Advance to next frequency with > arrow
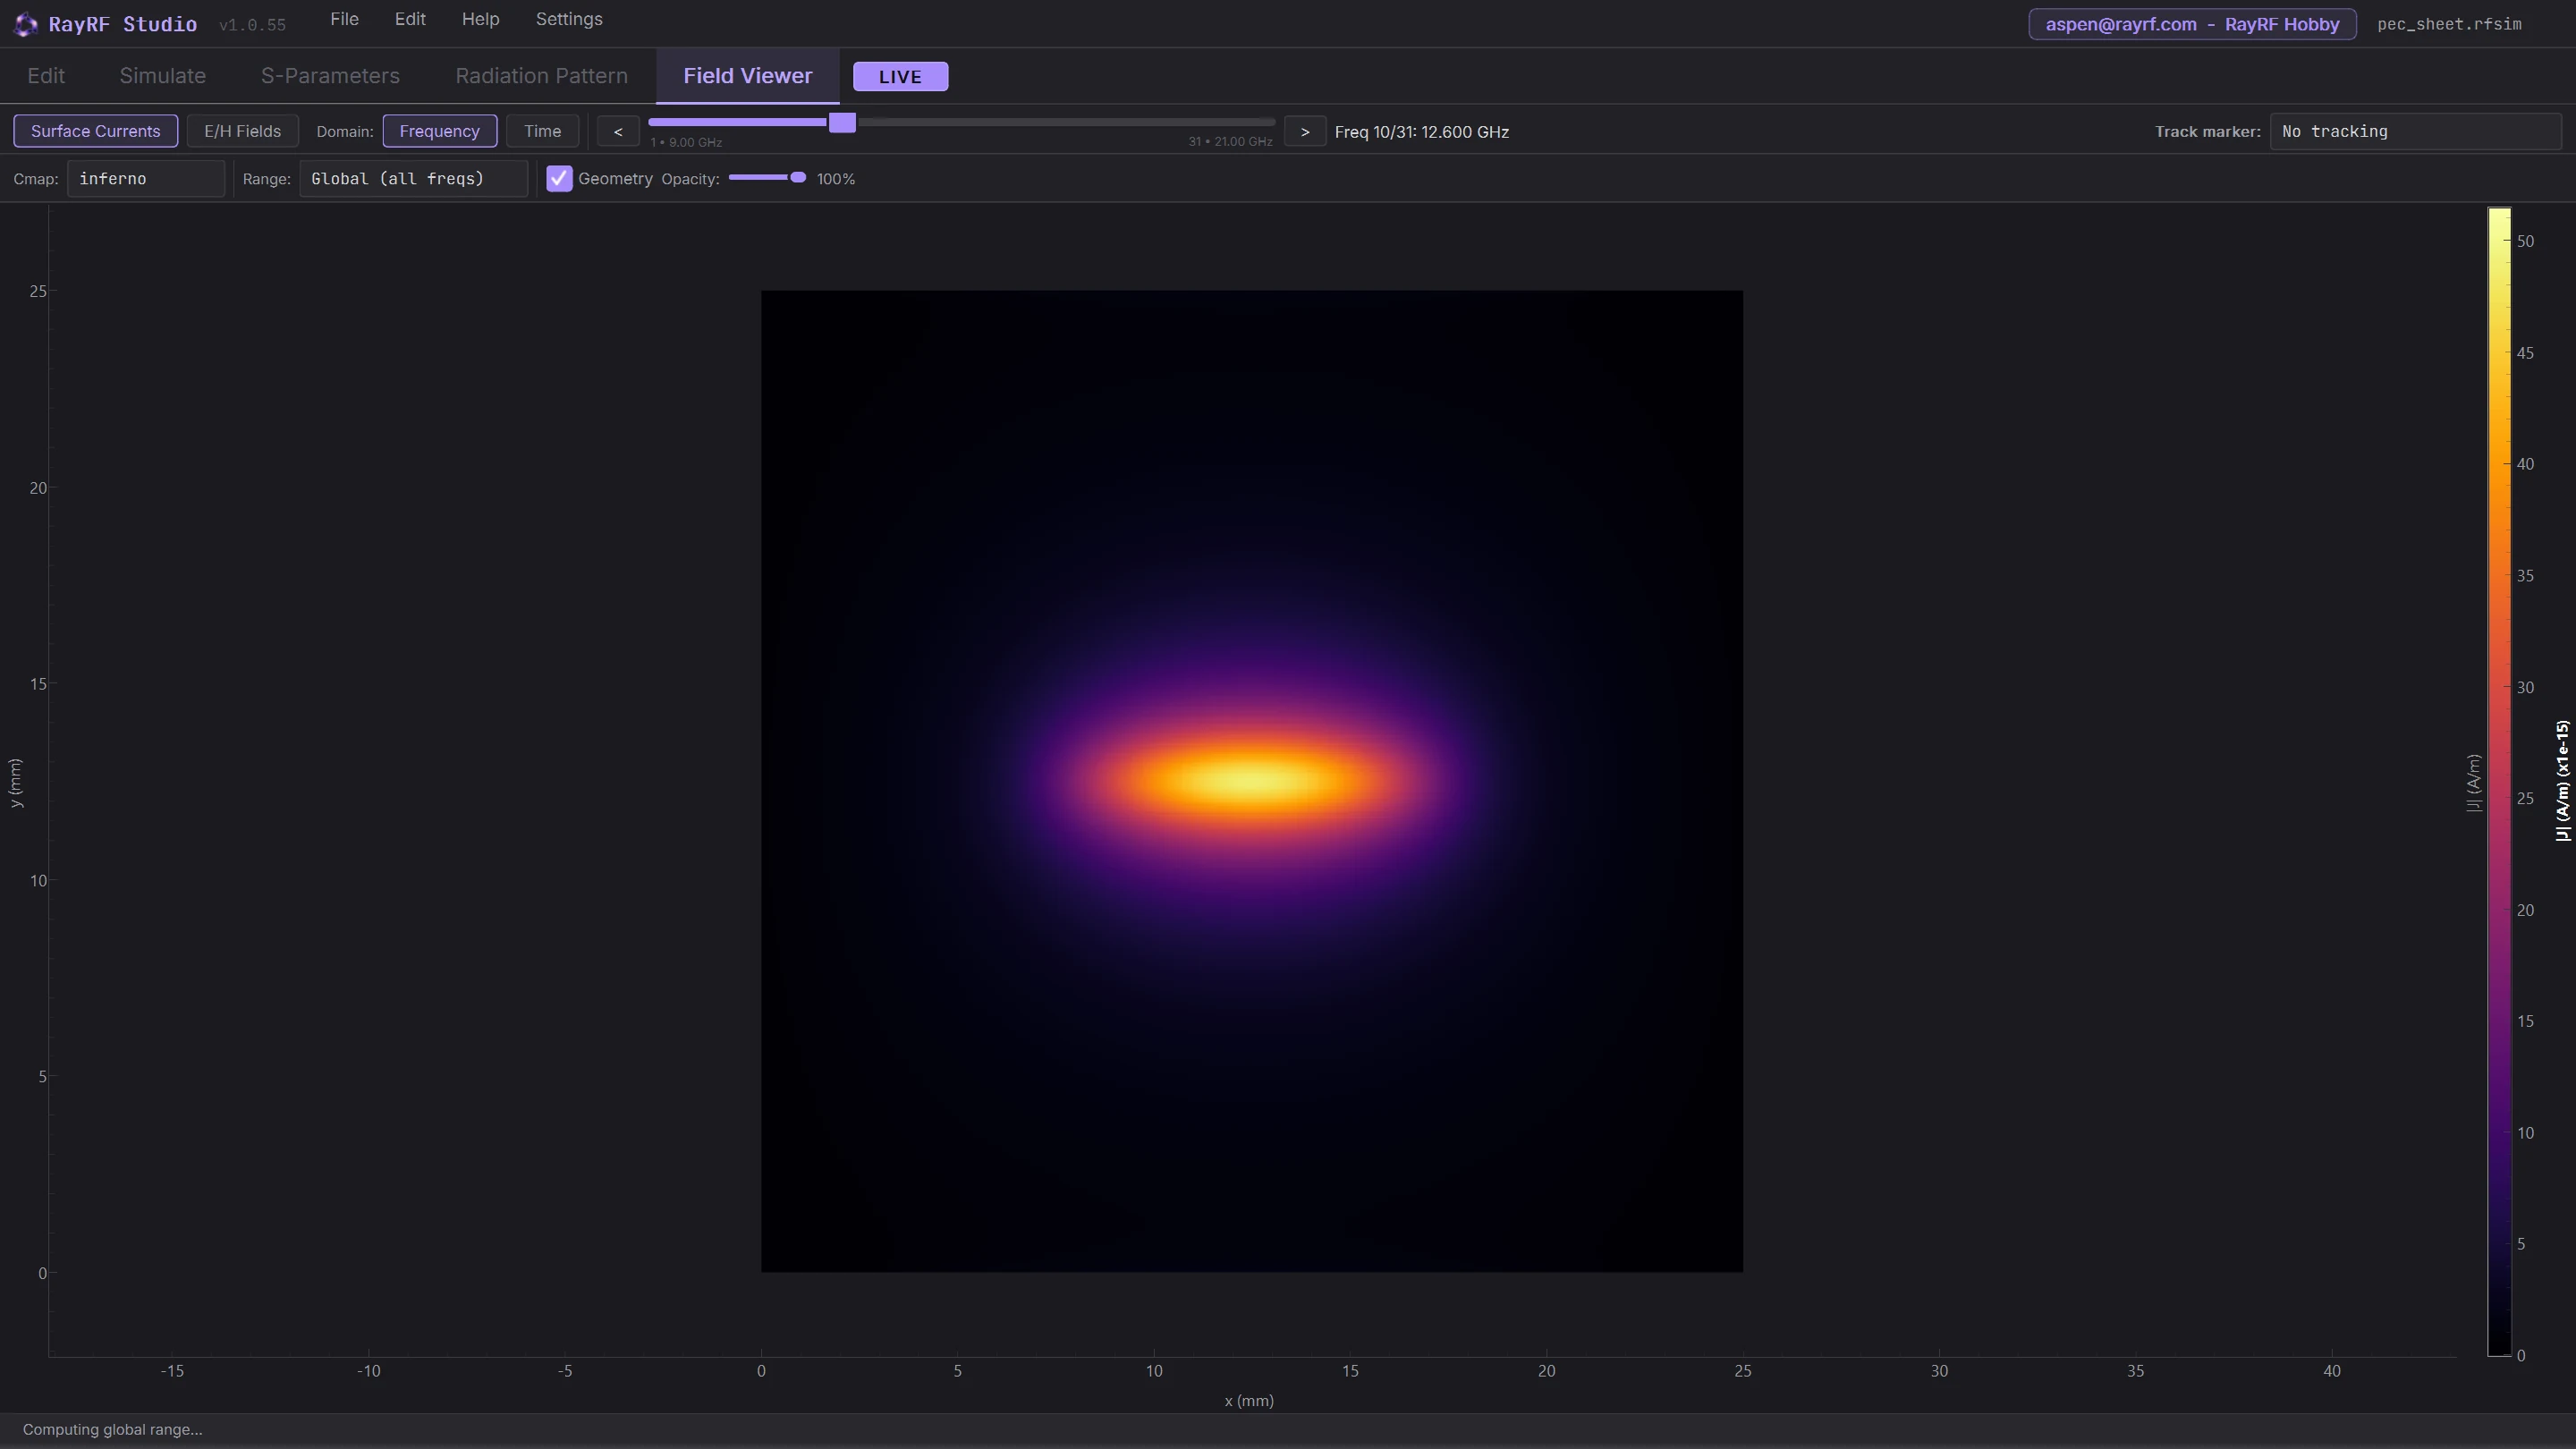The height and width of the screenshot is (1449, 2576). [x=1305, y=131]
